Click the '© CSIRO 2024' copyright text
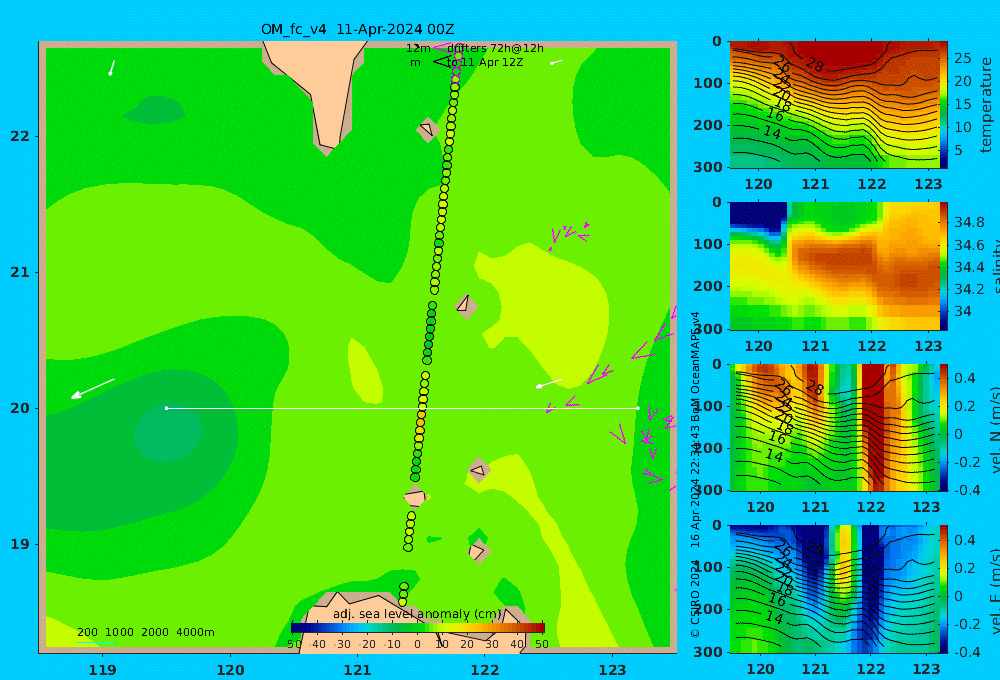Screen dimensions: 1000x680 pos(695,600)
